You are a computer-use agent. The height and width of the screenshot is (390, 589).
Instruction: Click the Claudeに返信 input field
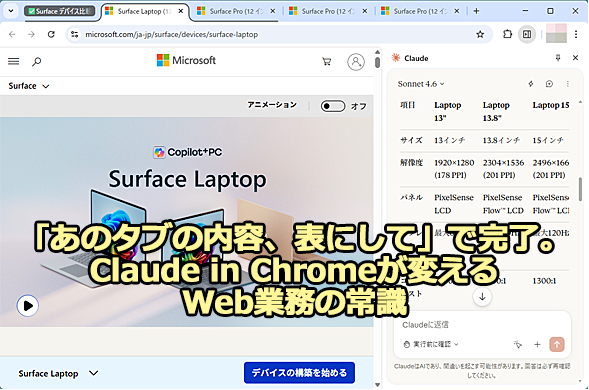(x=482, y=325)
